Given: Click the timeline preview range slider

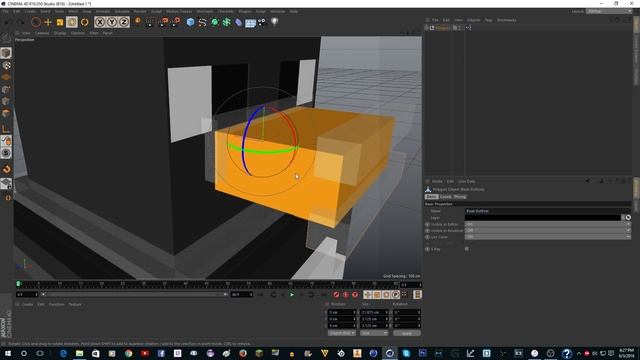Looking at the screenshot, I should click(x=134, y=294).
